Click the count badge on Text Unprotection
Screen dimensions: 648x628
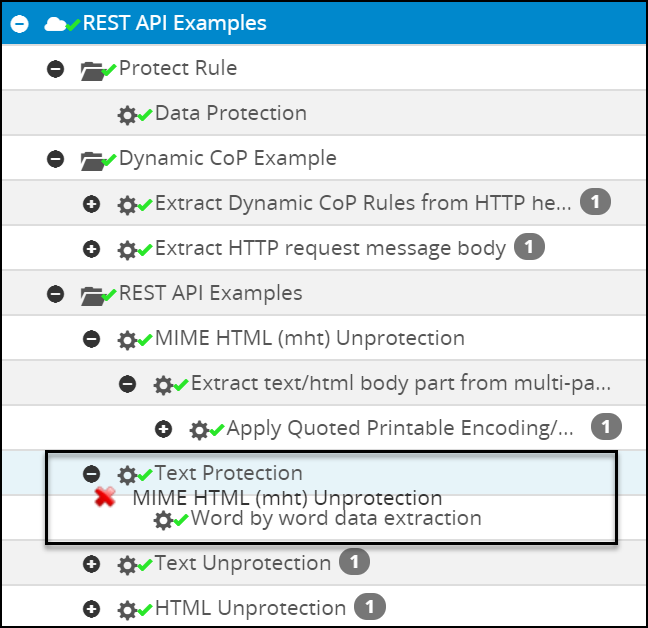click(x=354, y=562)
